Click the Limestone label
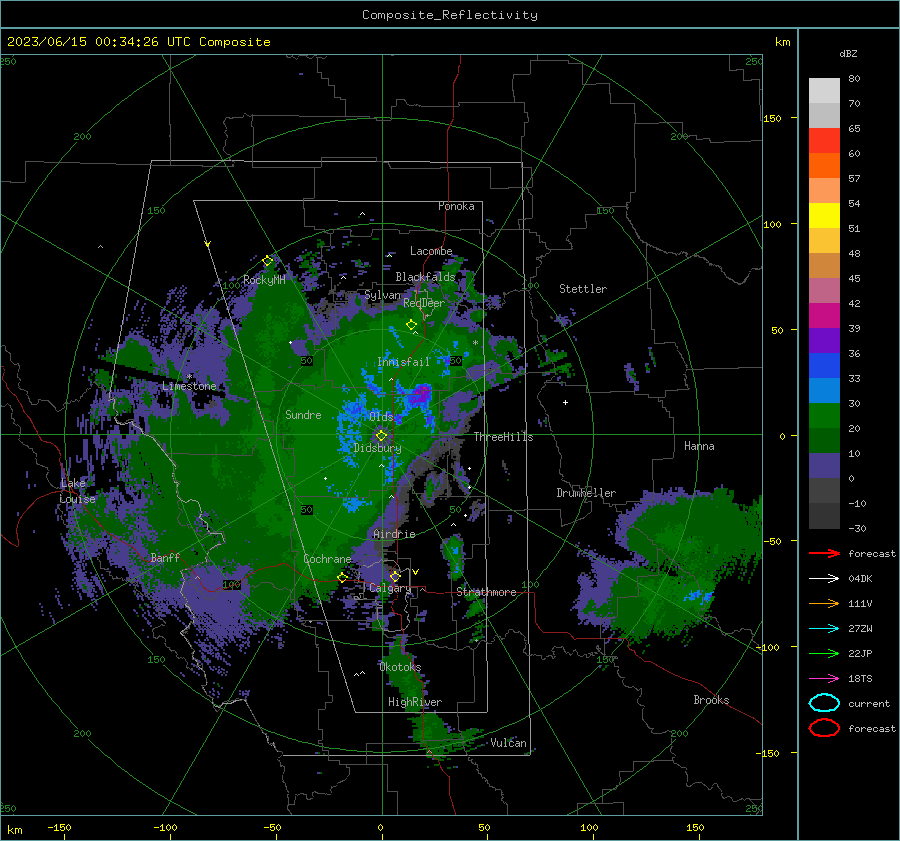Image resolution: width=900 pixels, height=841 pixels. pyautogui.click(x=189, y=386)
